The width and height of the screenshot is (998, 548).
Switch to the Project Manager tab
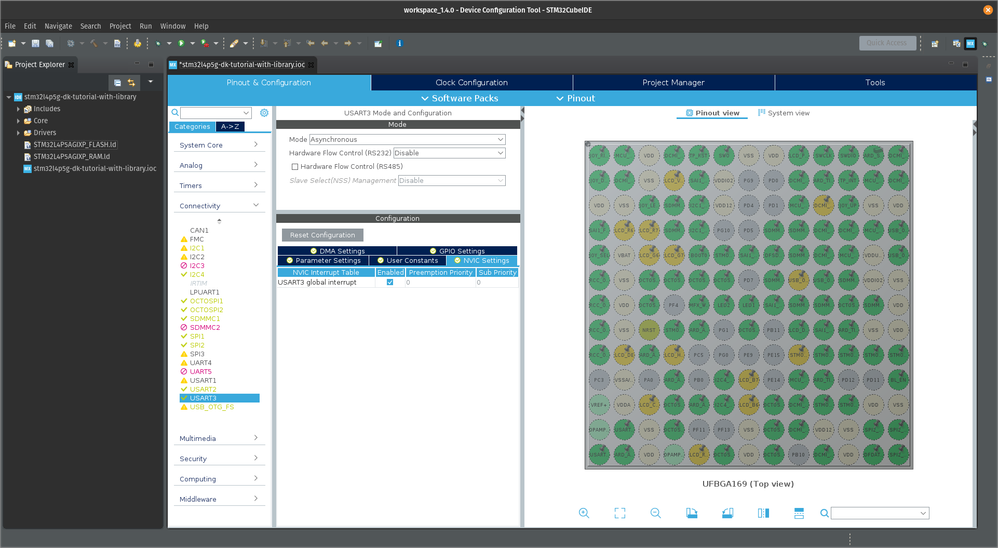pos(673,82)
